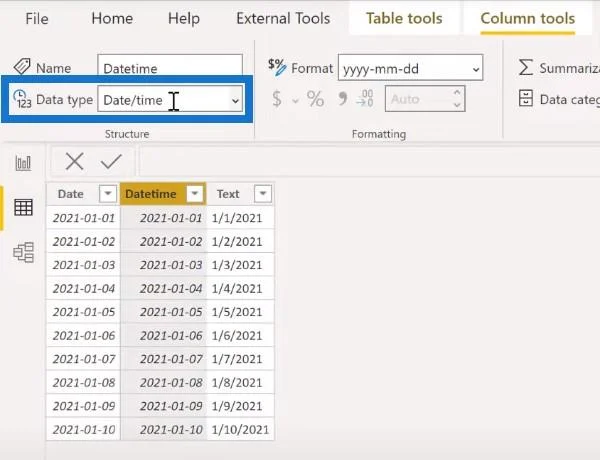The image size is (600, 460).
Task: Increase decimal places with up stepper
Action: click(457, 93)
